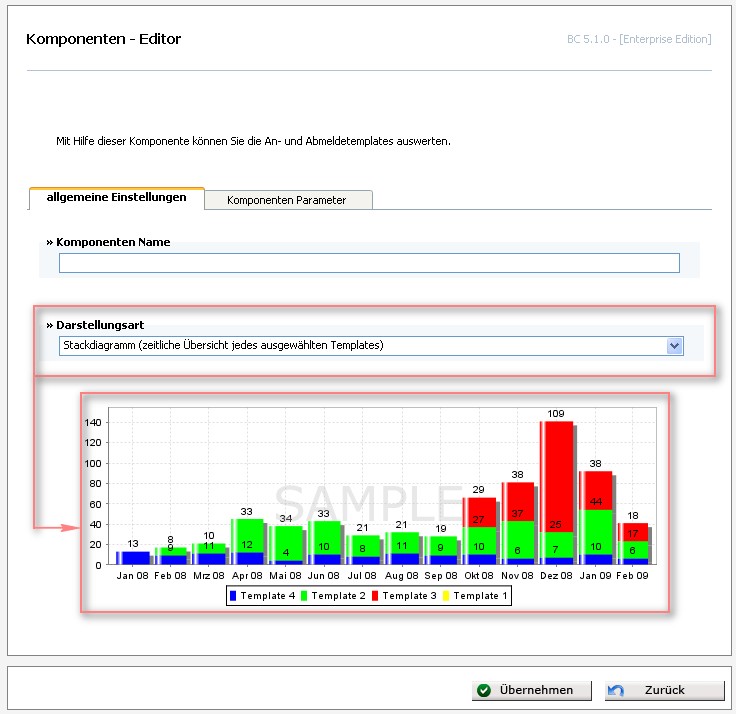The width and height of the screenshot is (736, 714).
Task: Click the Apr 08 axis label
Action: 247,576
